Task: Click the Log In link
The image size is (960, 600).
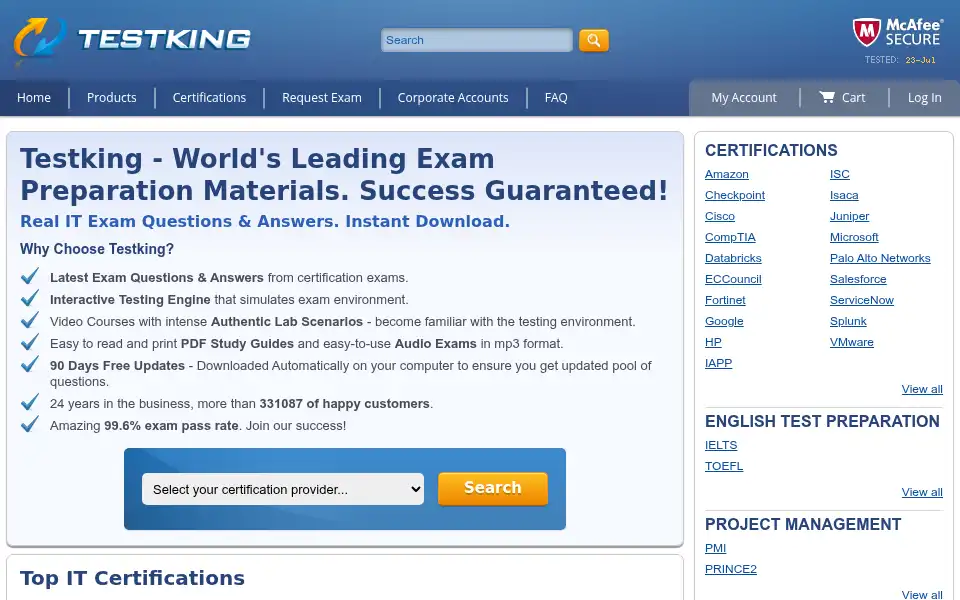Action: (924, 98)
